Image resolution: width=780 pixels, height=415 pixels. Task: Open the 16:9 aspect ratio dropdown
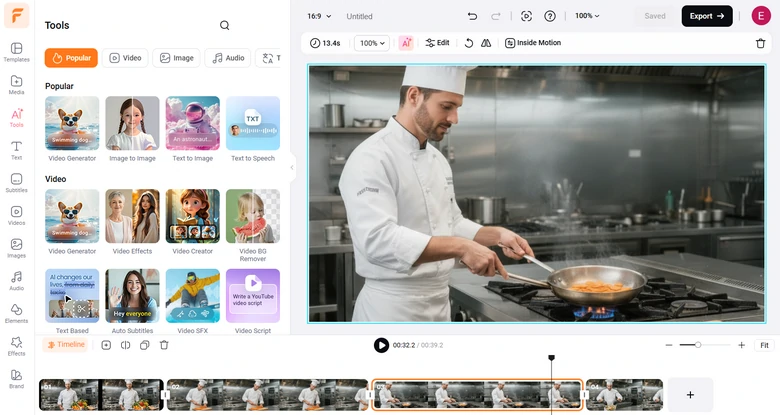(x=319, y=16)
